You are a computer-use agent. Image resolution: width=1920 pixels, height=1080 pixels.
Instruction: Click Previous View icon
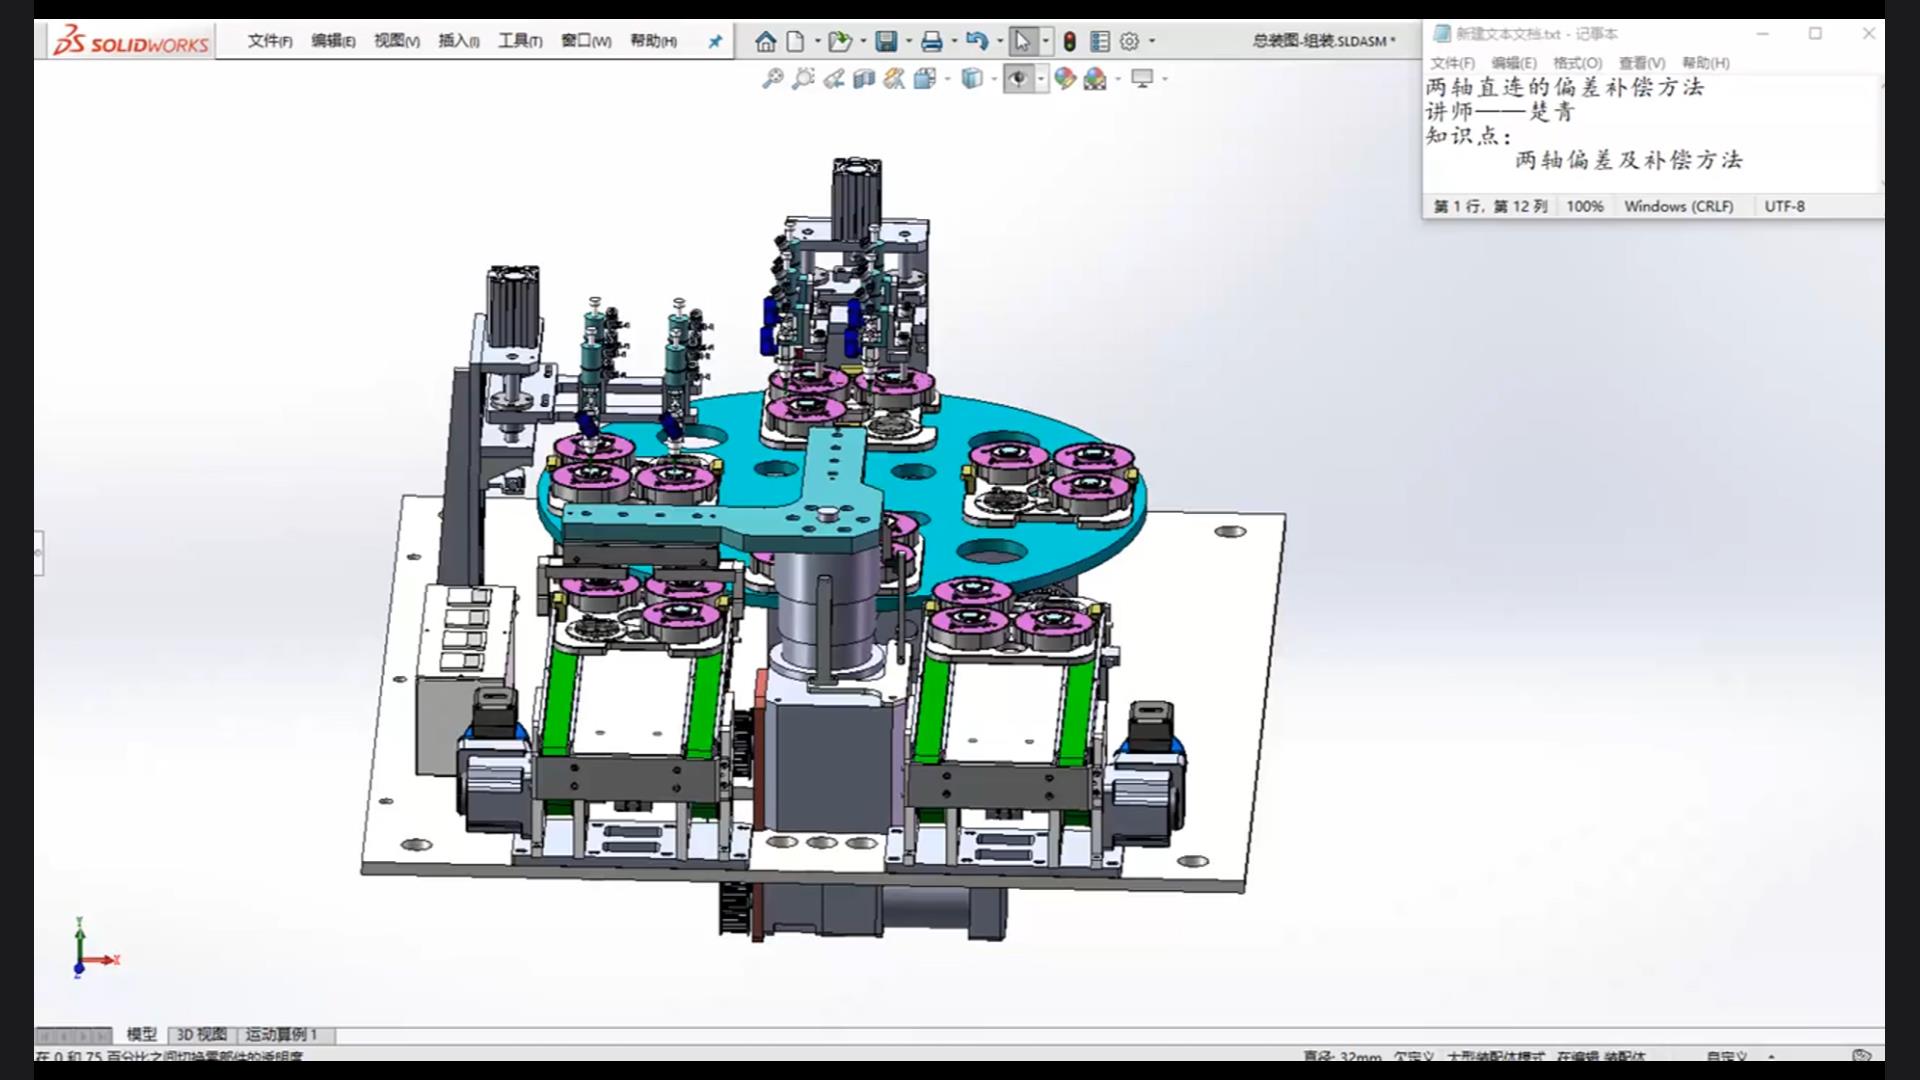834,78
